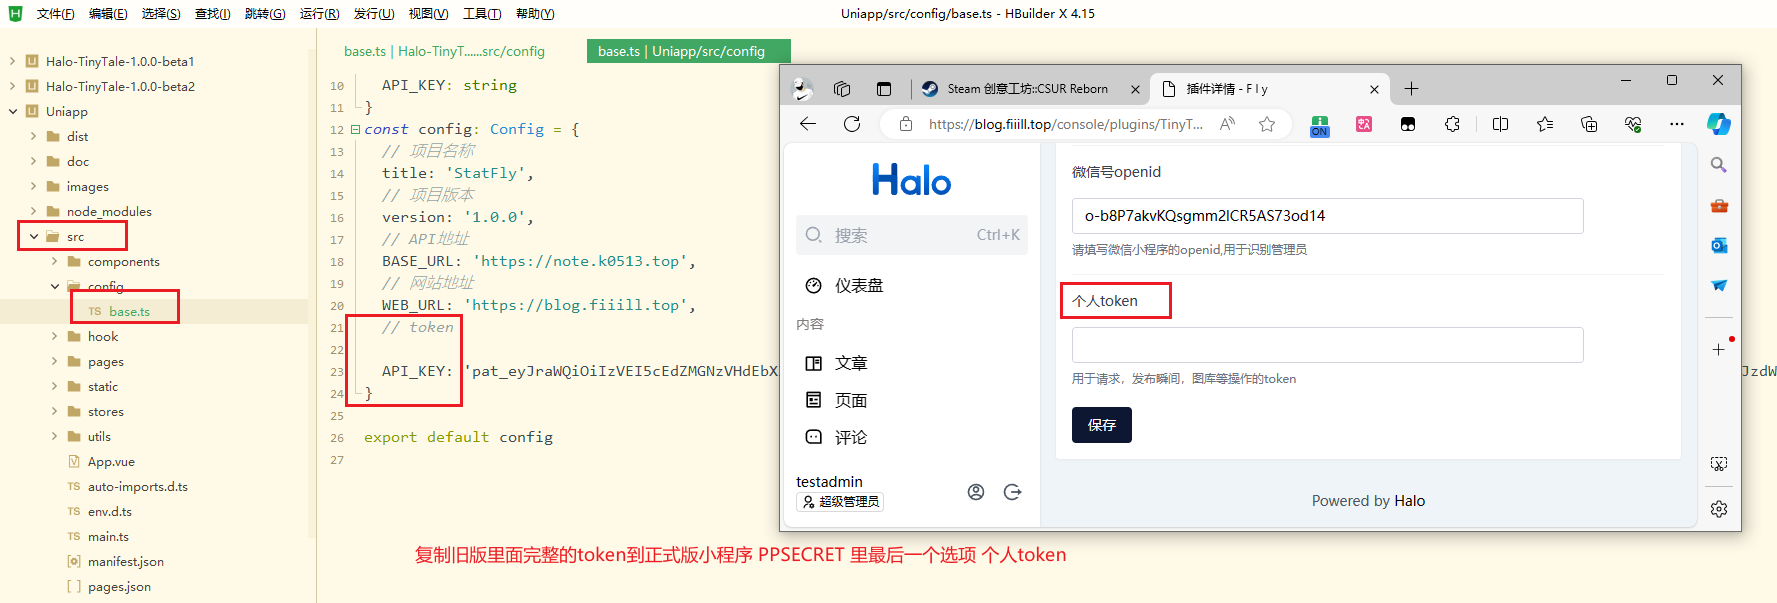Open Outlook in the Edge sidebar

pos(1719,246)
